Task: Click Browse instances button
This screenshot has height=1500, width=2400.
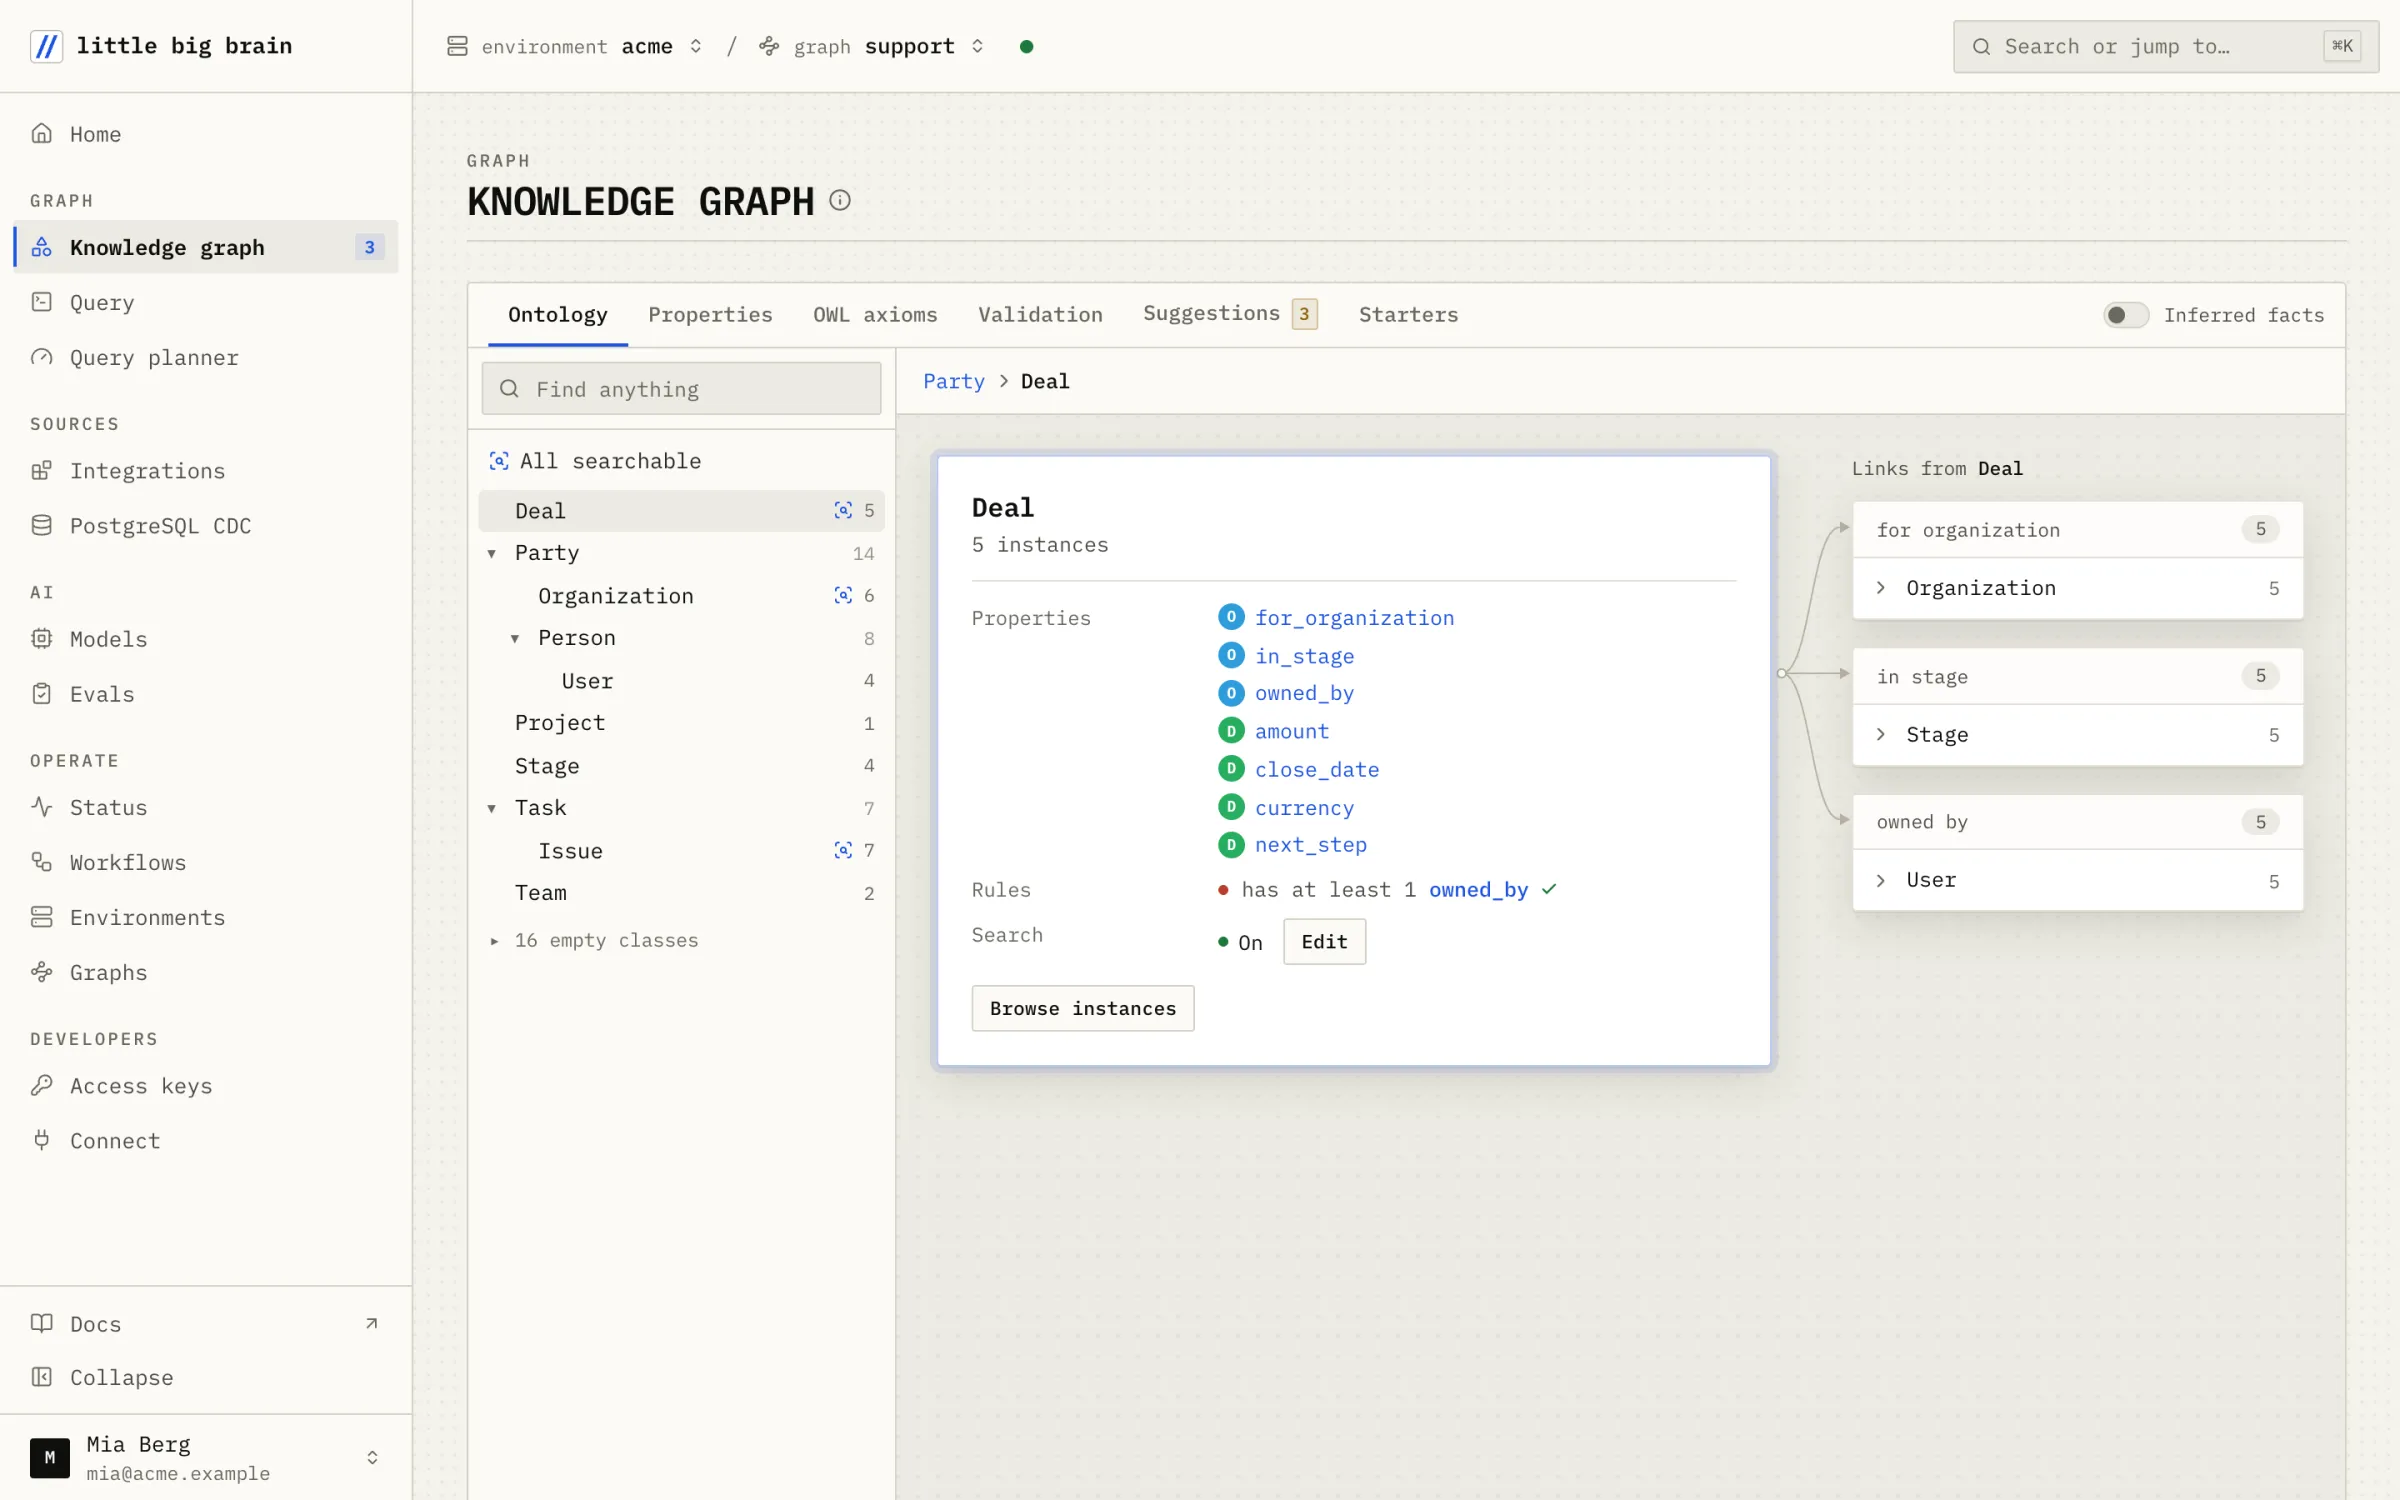Action: (x=1083, y=1009)
